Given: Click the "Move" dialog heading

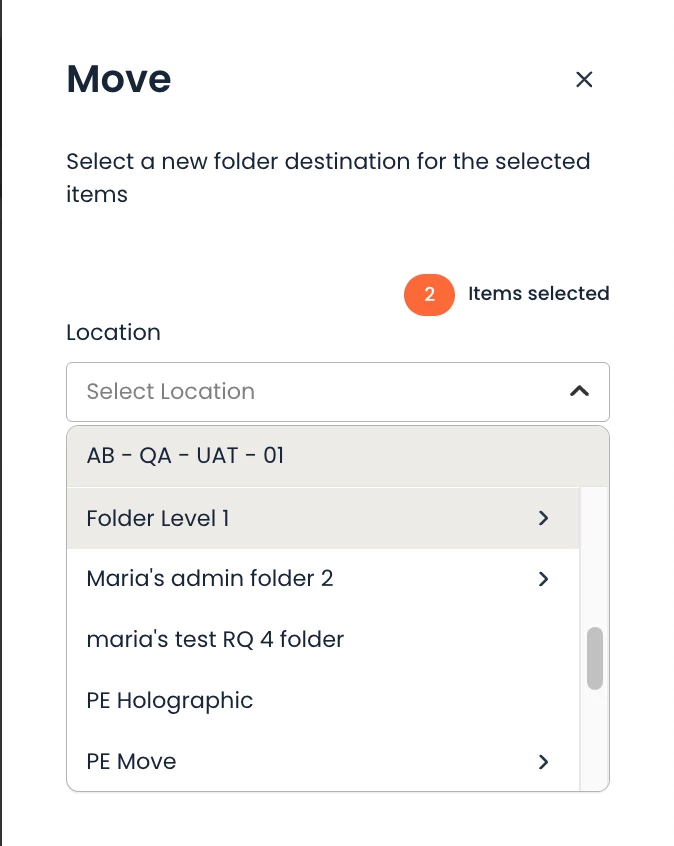Looking at the screenshot, I should [x=119, y=79].
